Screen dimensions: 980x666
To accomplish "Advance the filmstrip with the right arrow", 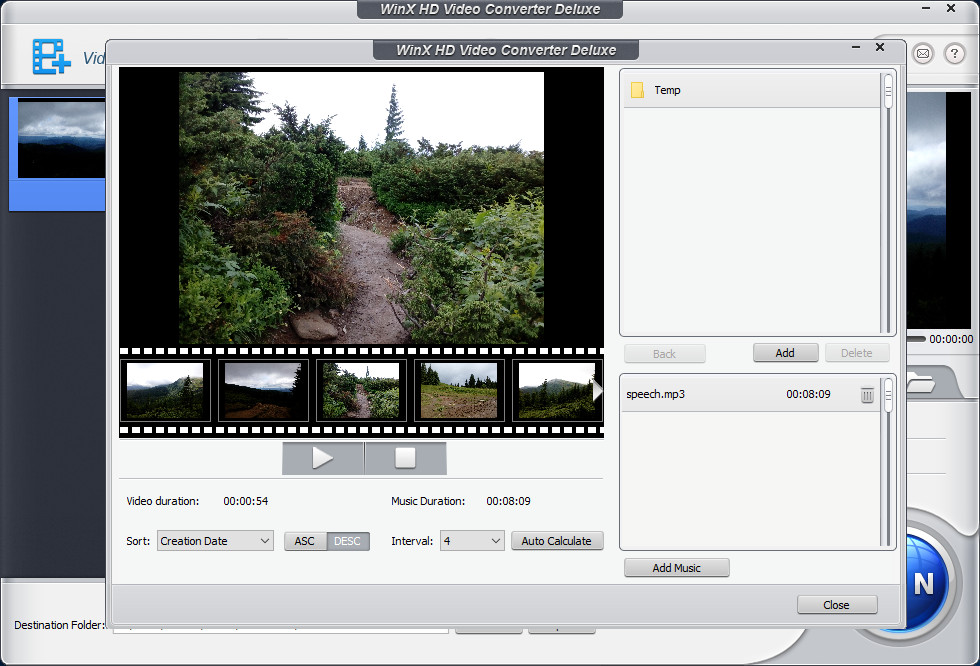I will coord(598,391).
